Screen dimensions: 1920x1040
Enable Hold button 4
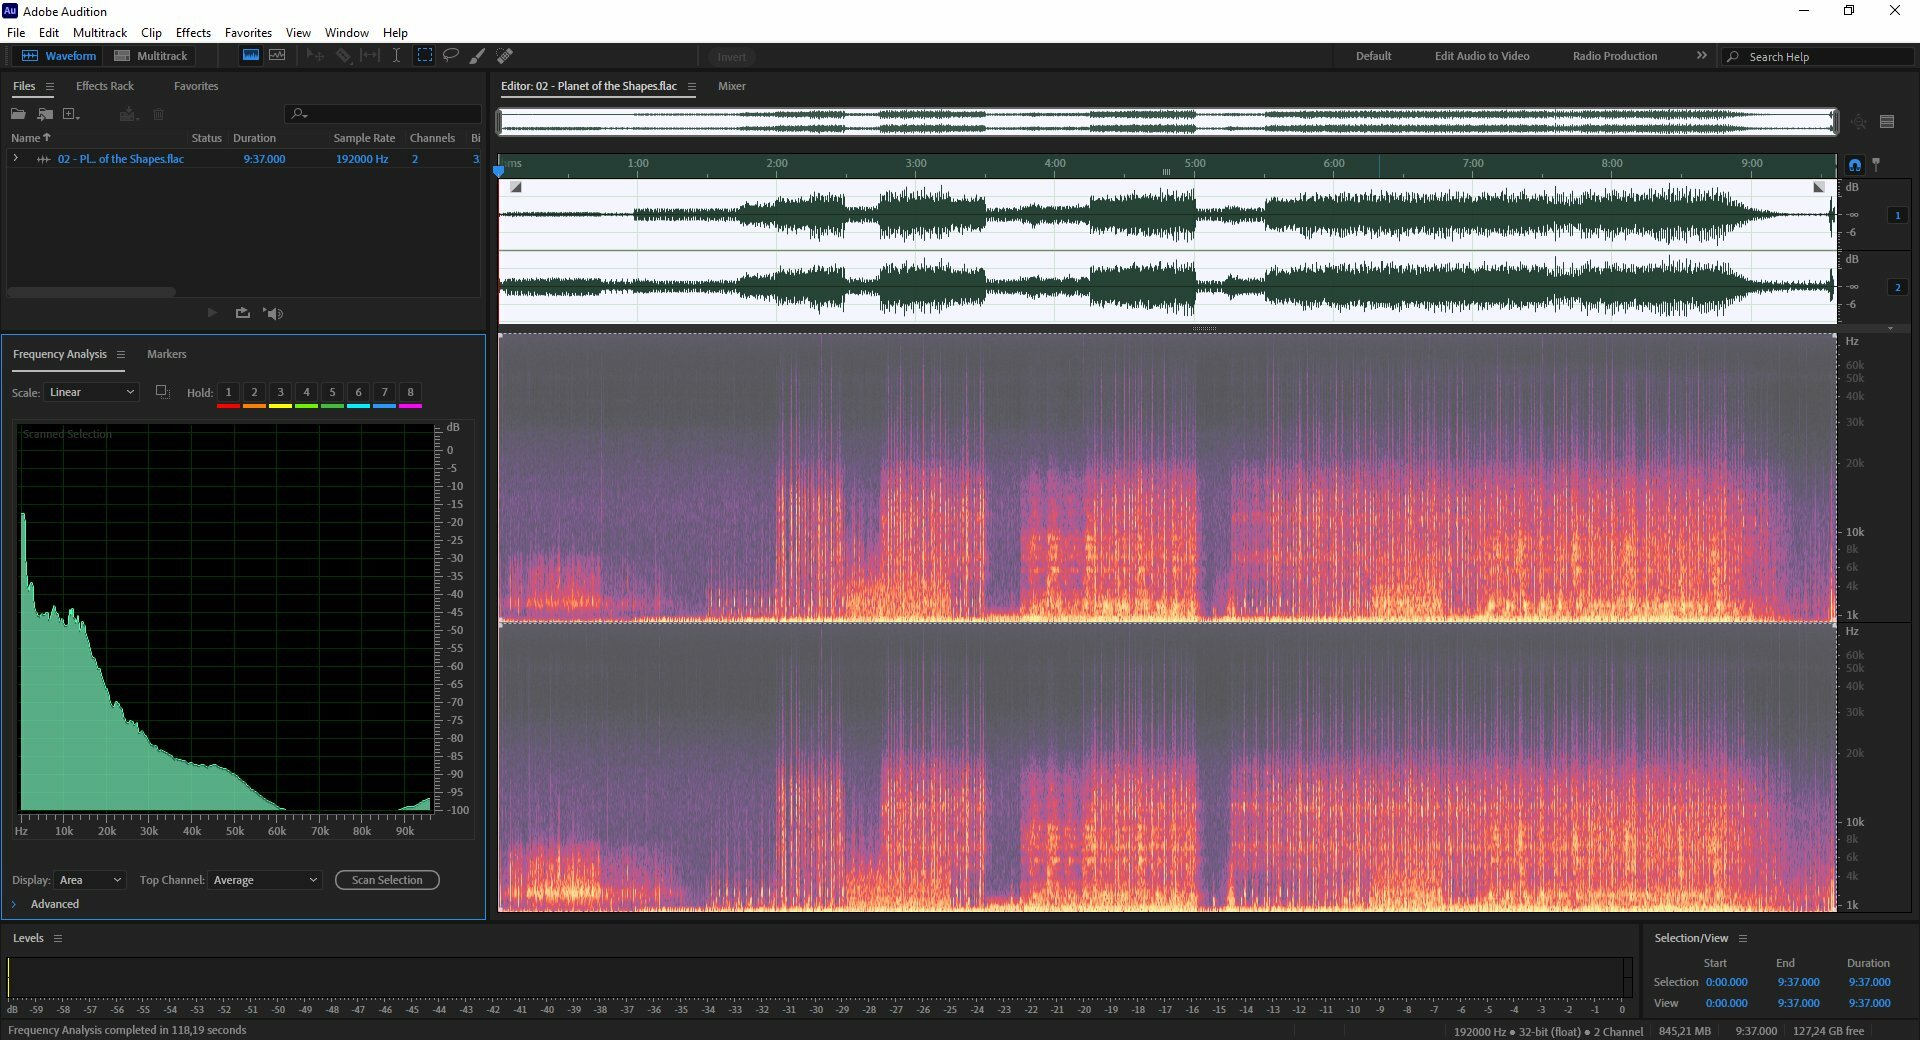click(306, 392)
